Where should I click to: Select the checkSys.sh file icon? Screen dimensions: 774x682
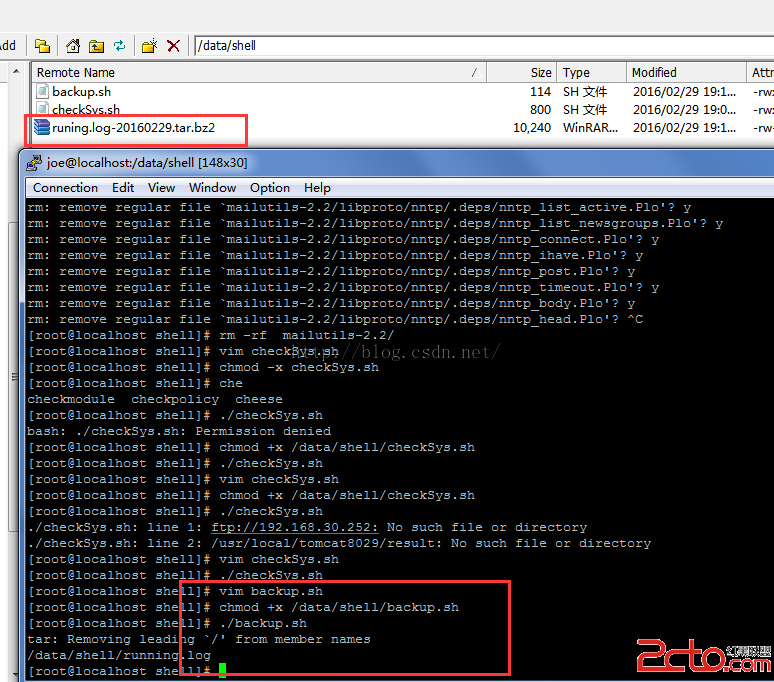point(42,109)
